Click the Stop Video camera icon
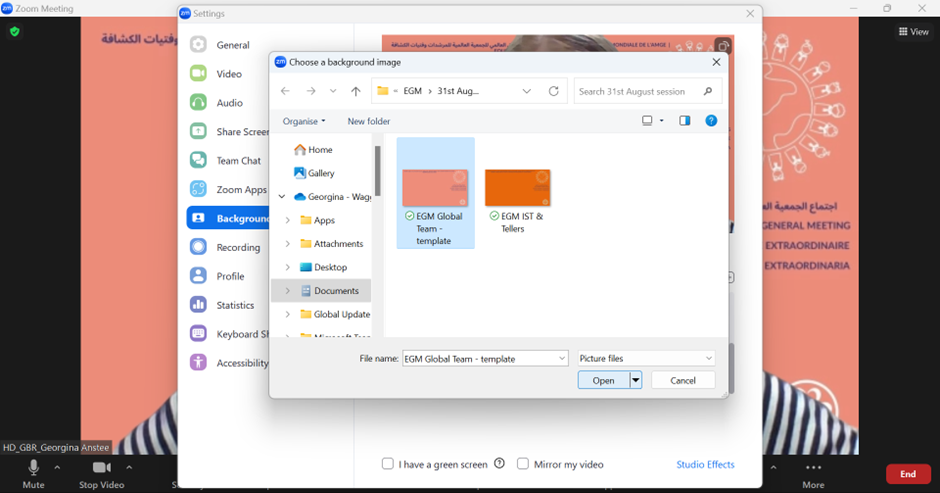 (x=101, y=467)
